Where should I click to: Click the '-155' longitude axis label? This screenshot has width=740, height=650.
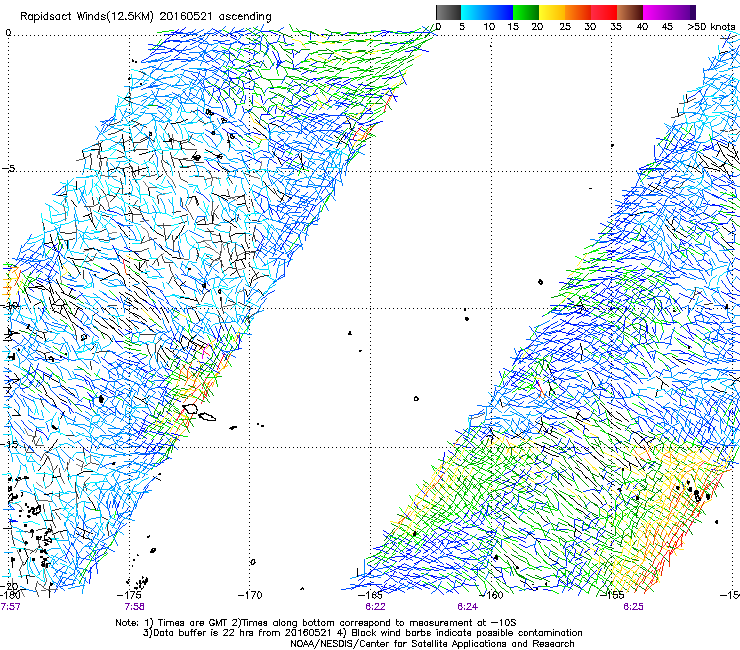pos(612,595)
